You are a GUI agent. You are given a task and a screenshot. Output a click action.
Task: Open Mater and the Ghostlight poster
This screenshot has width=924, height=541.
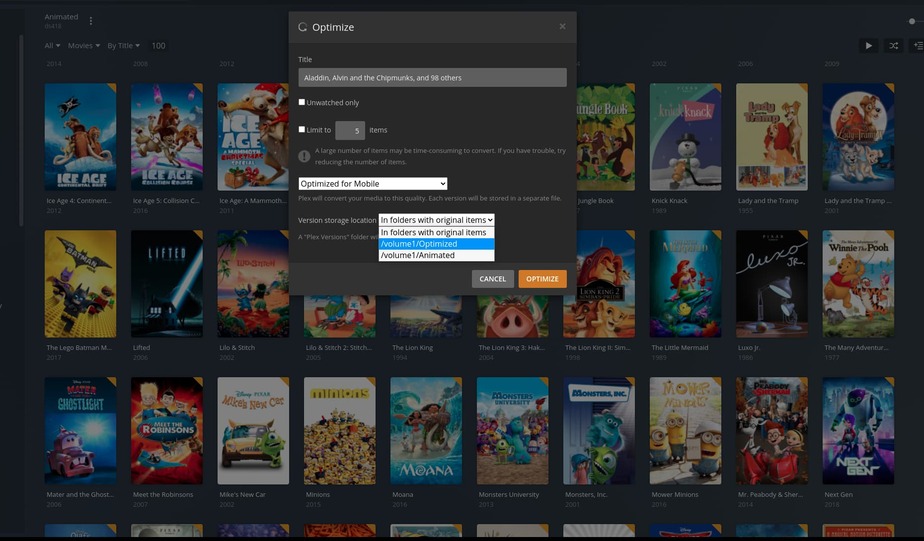(x=80, y=431)
